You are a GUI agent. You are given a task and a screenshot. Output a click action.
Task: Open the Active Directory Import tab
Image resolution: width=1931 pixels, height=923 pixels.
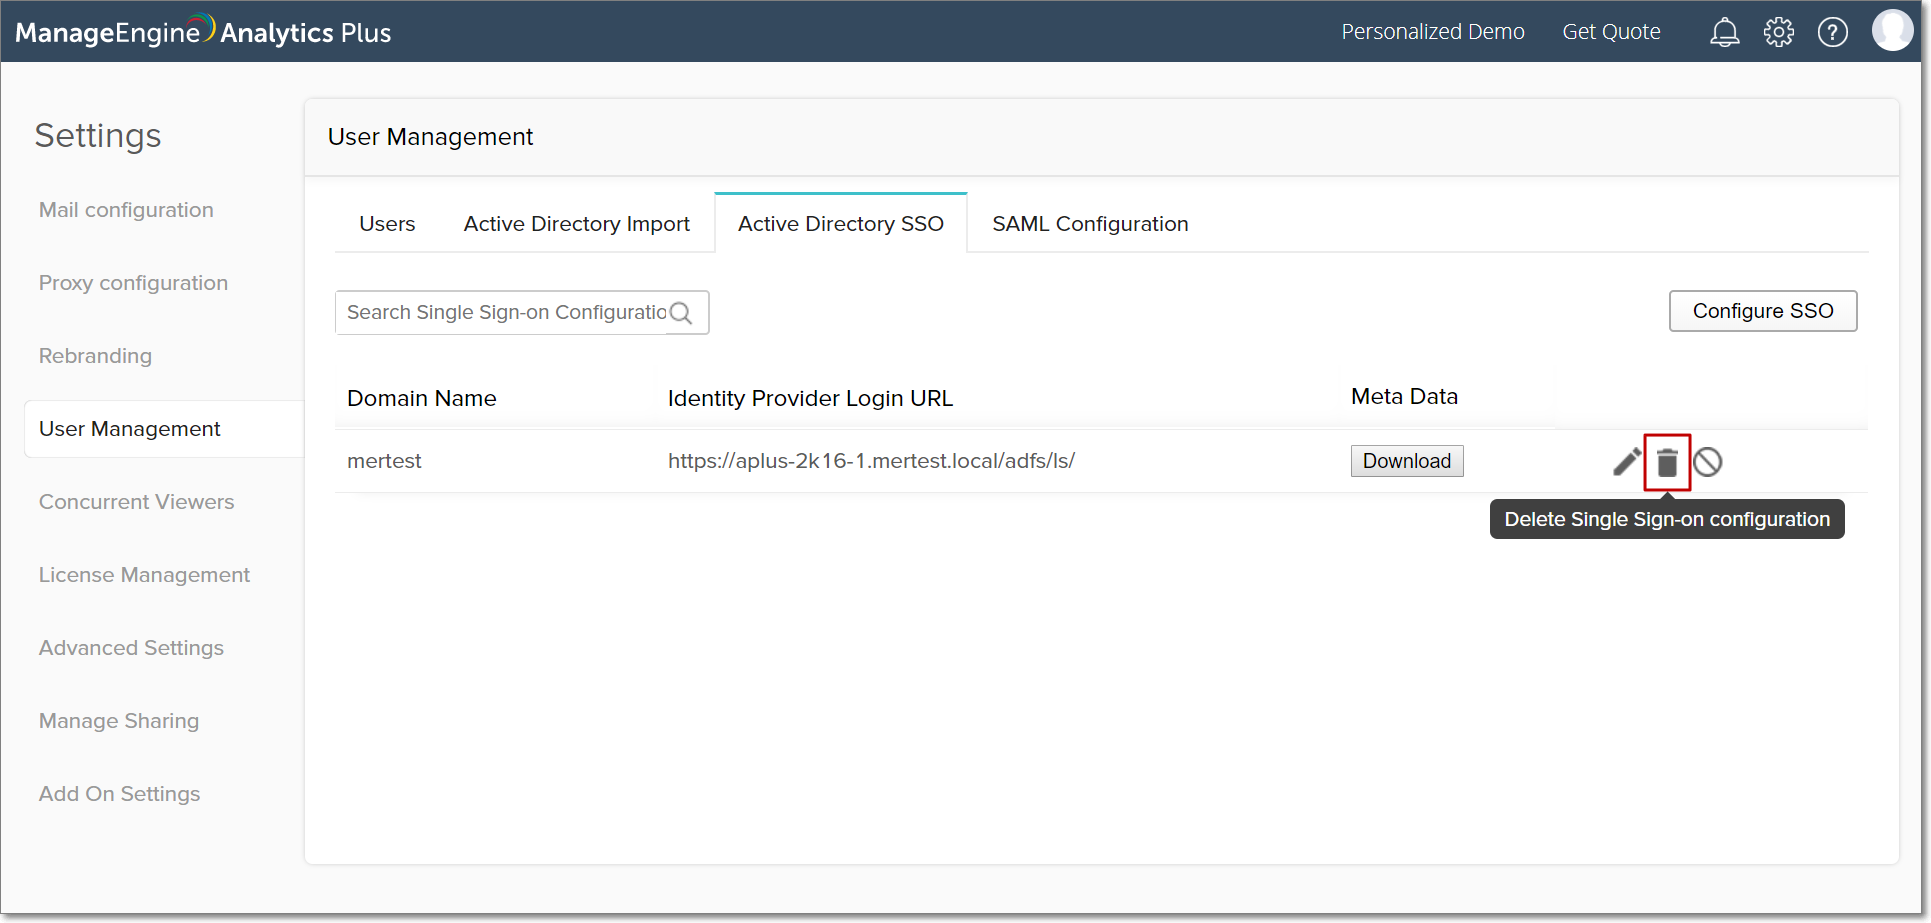[576, 224]
